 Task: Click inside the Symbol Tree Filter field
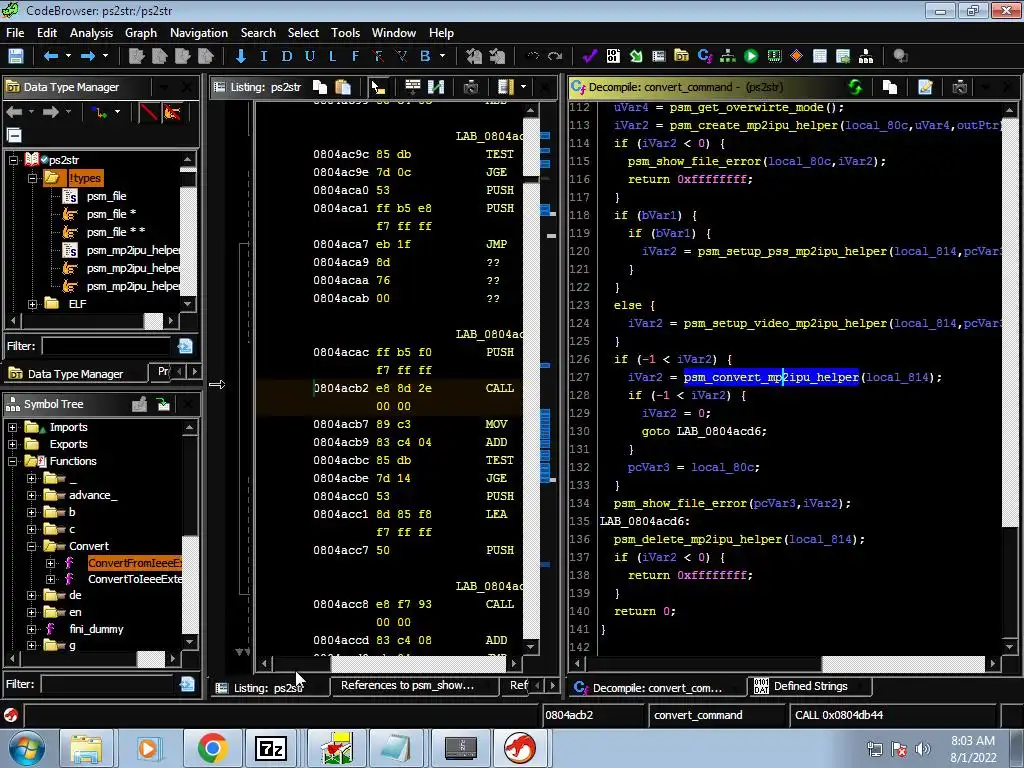click(x=107, y=684)
